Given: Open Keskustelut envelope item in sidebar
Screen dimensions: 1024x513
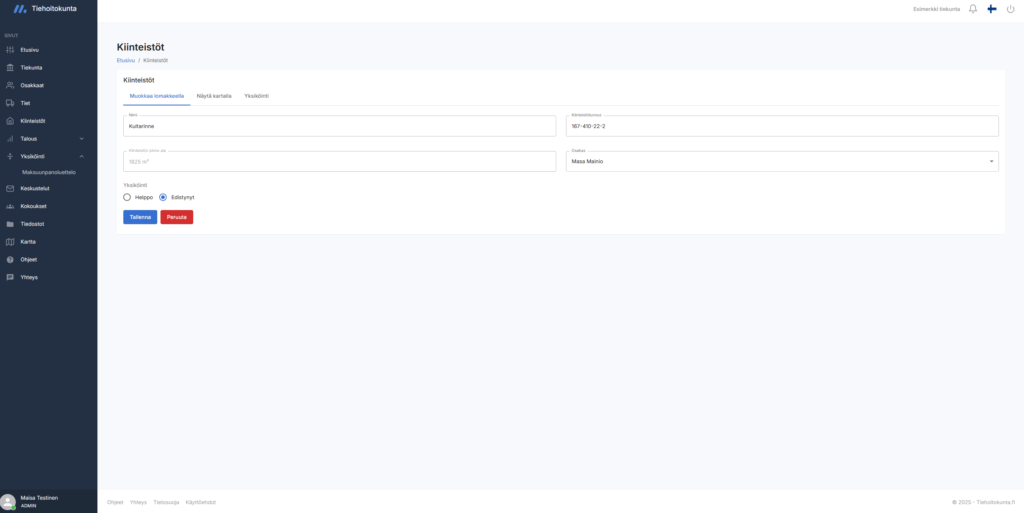Looking at the screenshot, I should point(34,188).
